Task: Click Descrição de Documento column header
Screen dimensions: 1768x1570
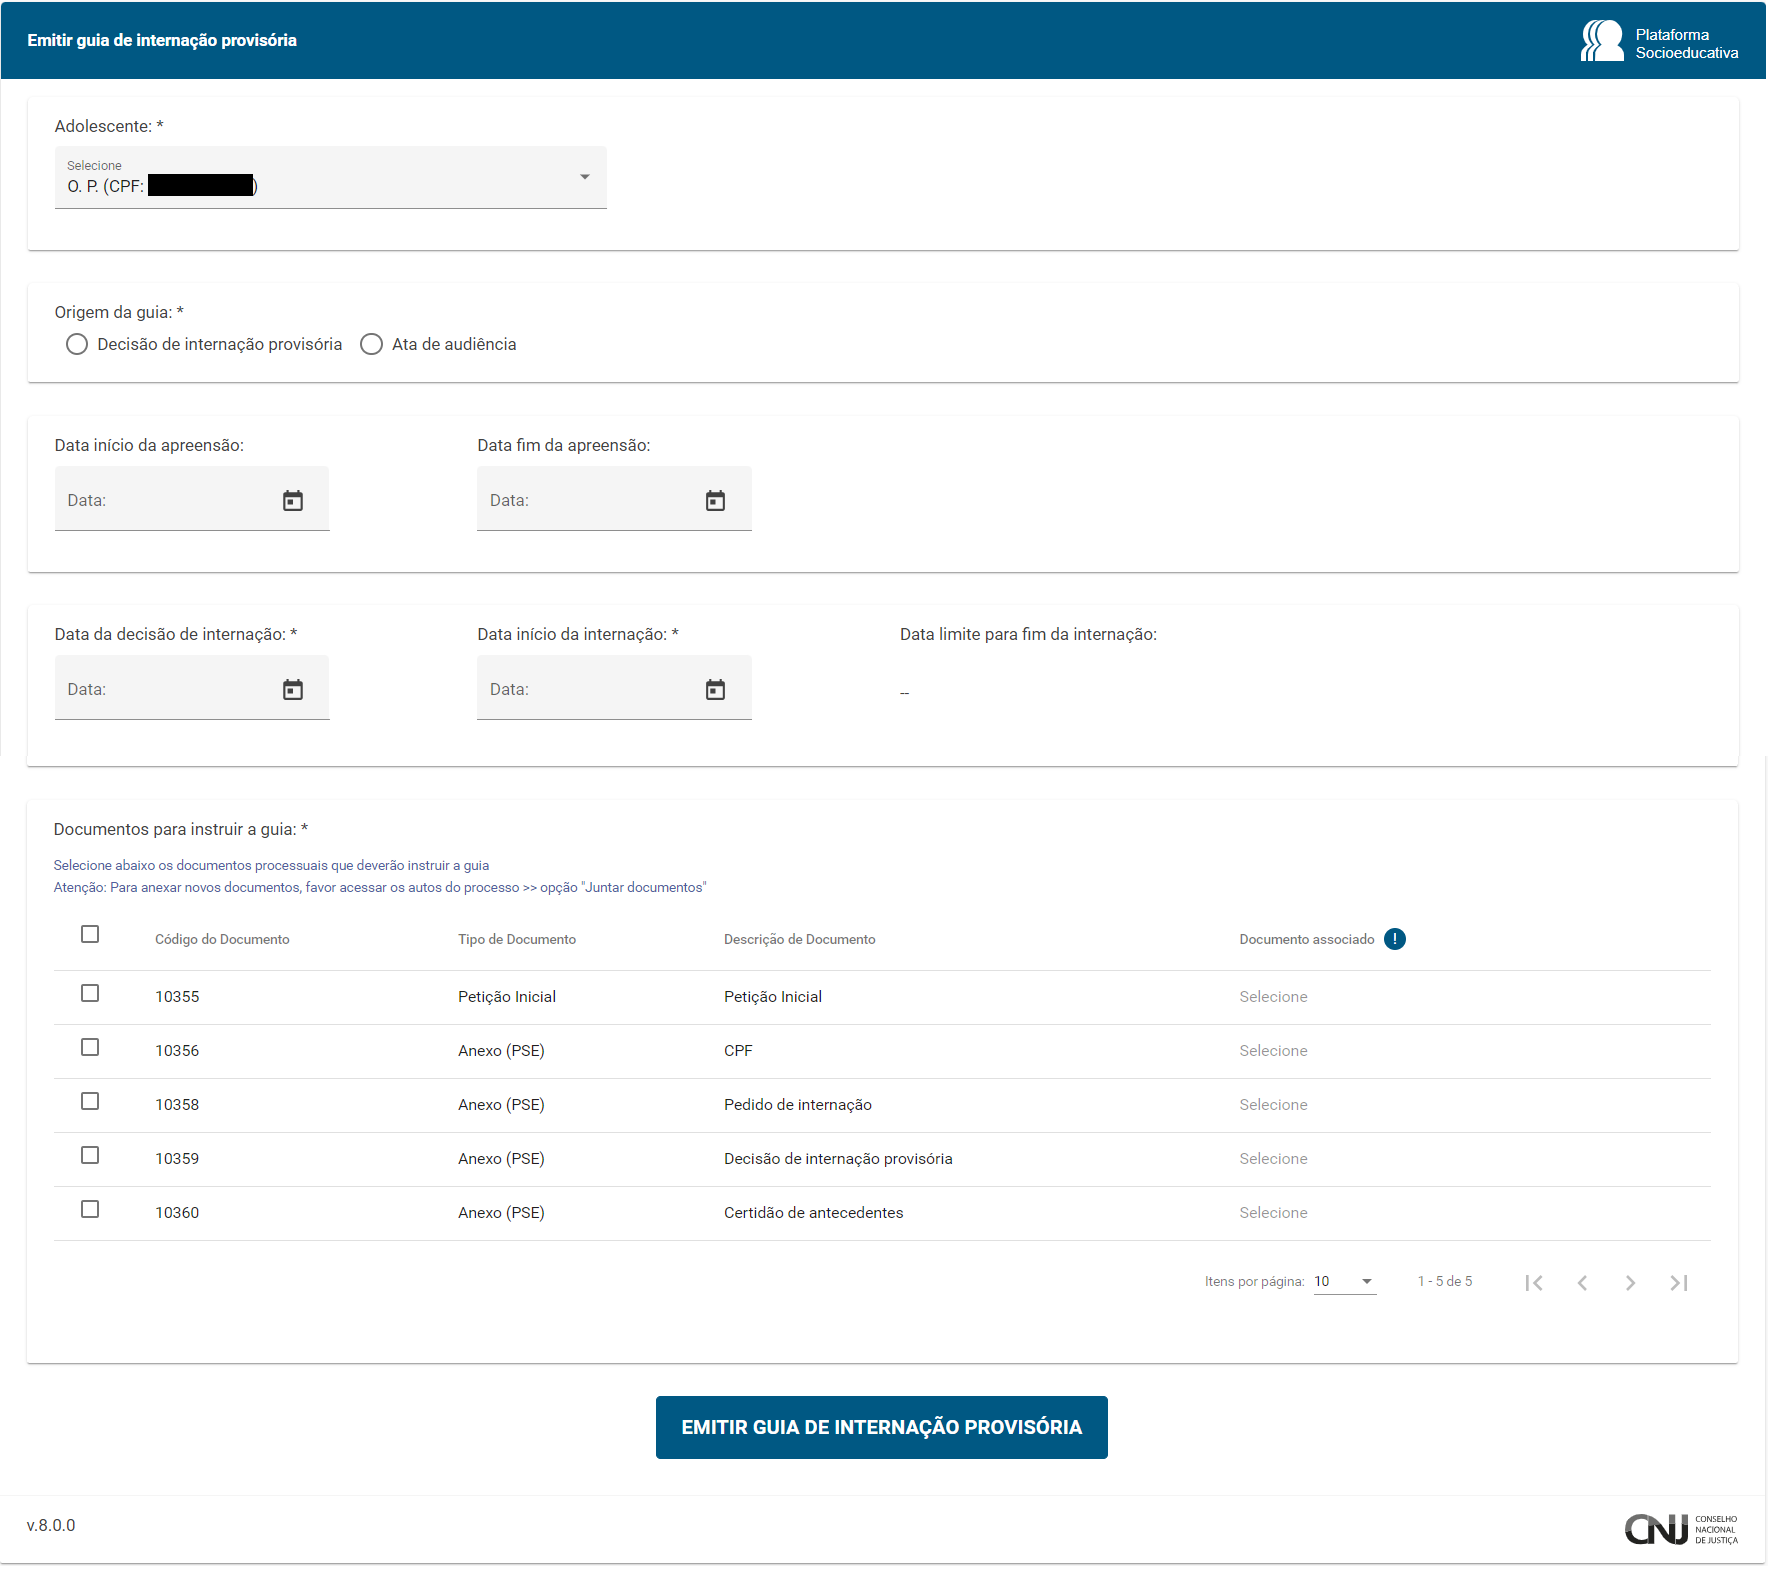Action: (799, 939)
